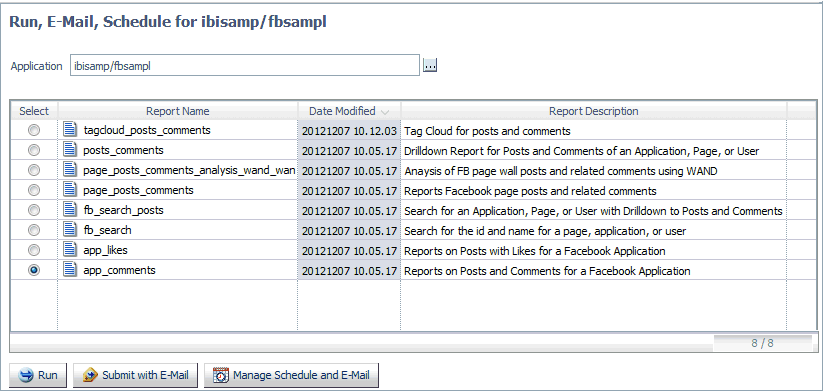
Task: Select the app_likes radio button
Action: click(x=34, y=250)
